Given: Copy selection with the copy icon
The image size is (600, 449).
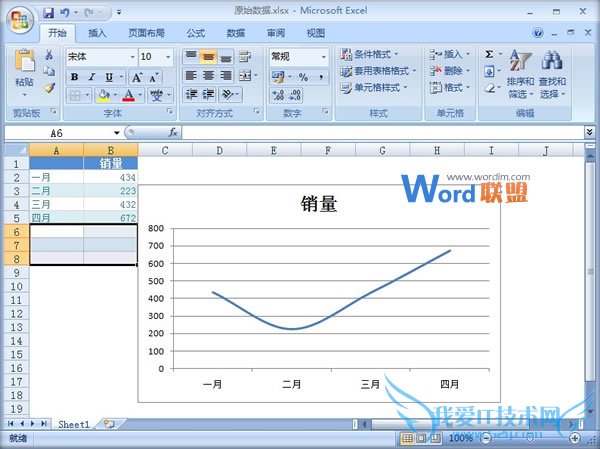Looking at the screenshot, I should click(x=49, y=71).
